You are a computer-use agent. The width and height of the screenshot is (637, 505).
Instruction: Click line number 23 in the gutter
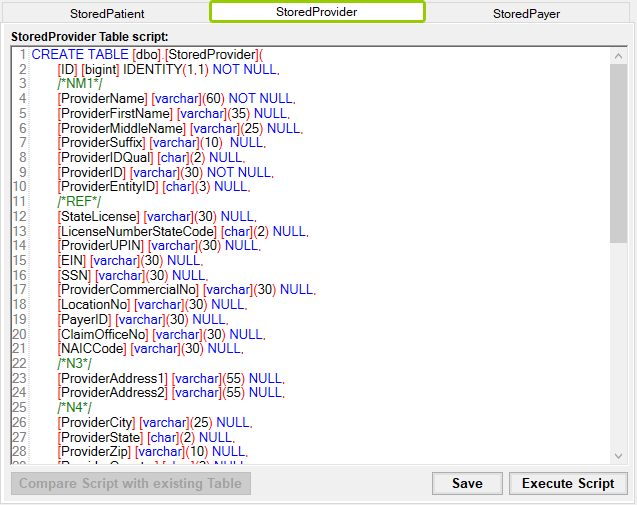(x=20, y=378)
